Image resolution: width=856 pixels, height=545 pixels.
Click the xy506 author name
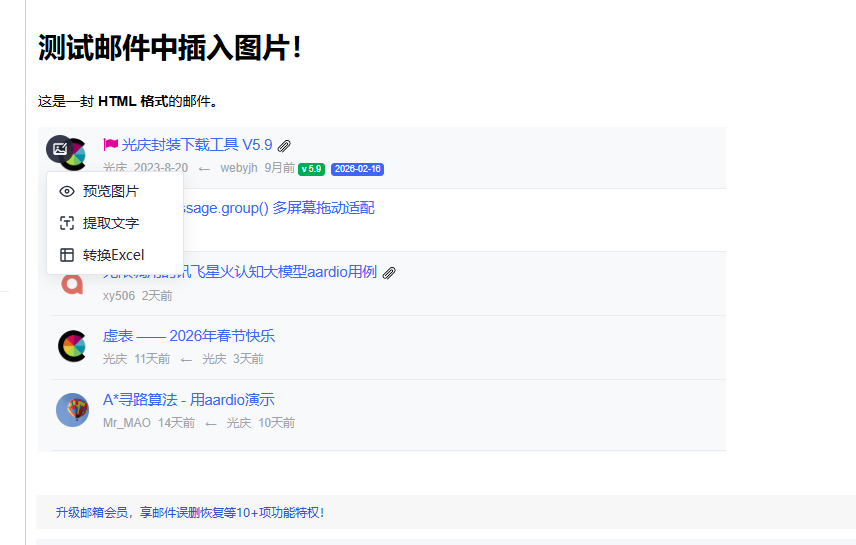(x=118, y=296)
